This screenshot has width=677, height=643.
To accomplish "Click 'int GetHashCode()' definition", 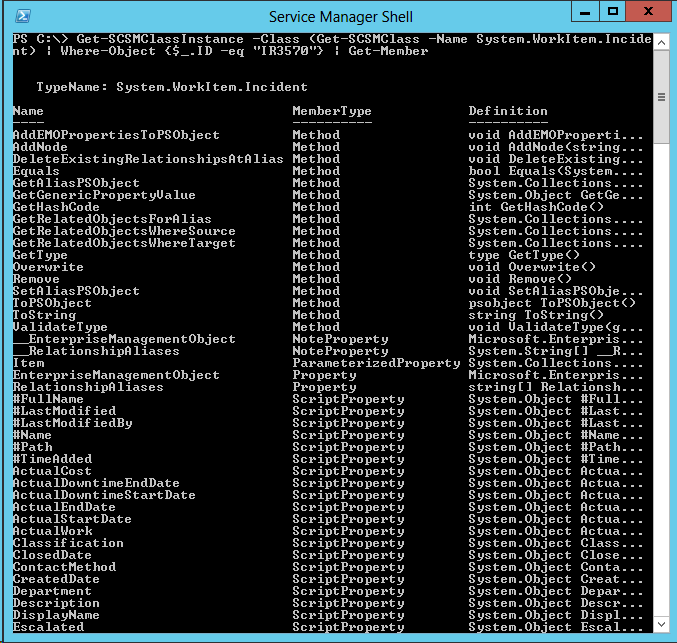I will pyautogui.click(x=536, y=207).
